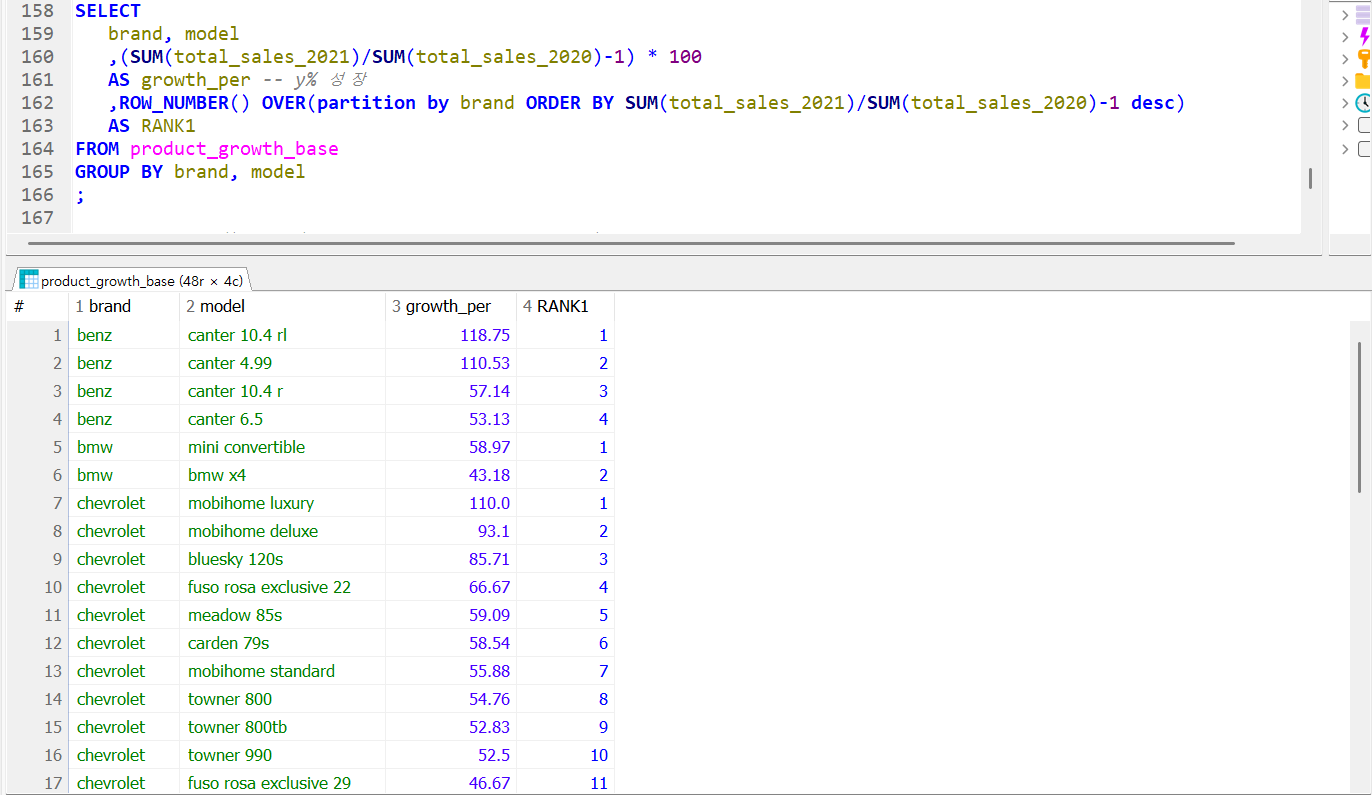Select the brand cell 'bmw' in row 5
The width and height of the screenshot is (1372, 795).
[x=124, y=447]
